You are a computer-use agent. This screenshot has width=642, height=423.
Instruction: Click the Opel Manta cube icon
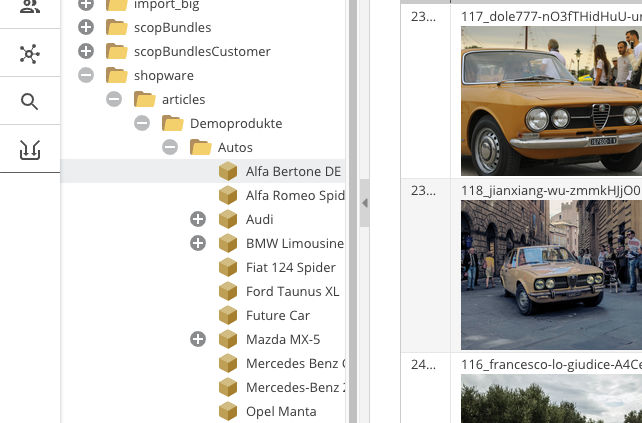(x=228, y=411)
